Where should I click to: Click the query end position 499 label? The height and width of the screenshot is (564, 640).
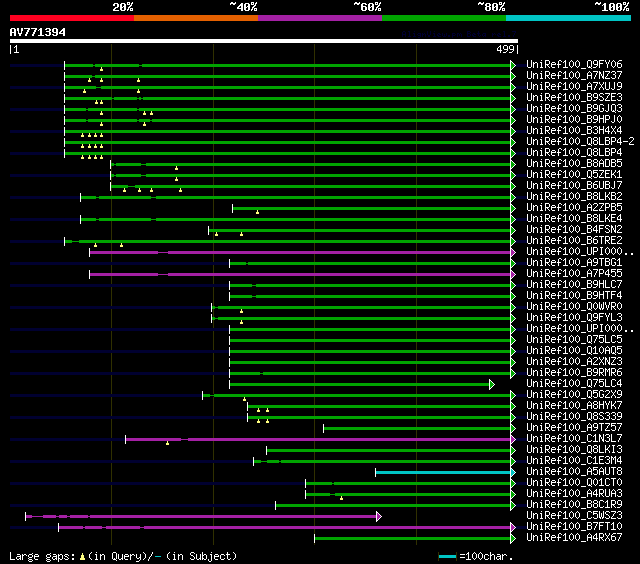(x=505, y=49)
